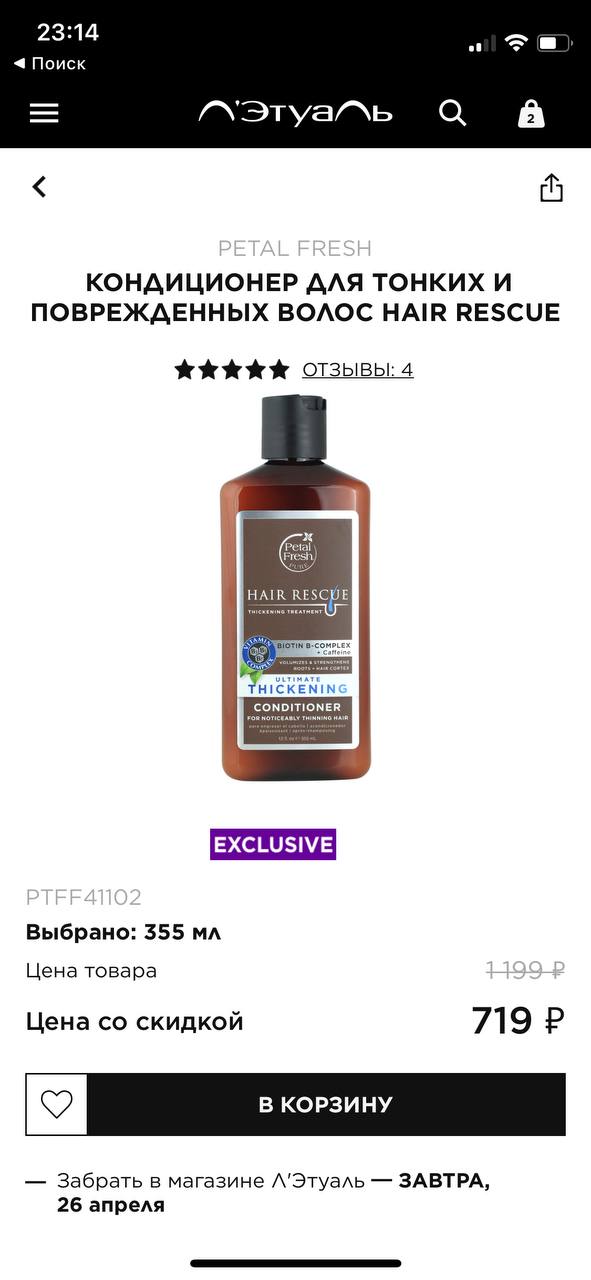The width and height of the screenshot is (591, 1280).
Task: Tap the Л'Этуаль logo
Action: [x=295, y=112]
